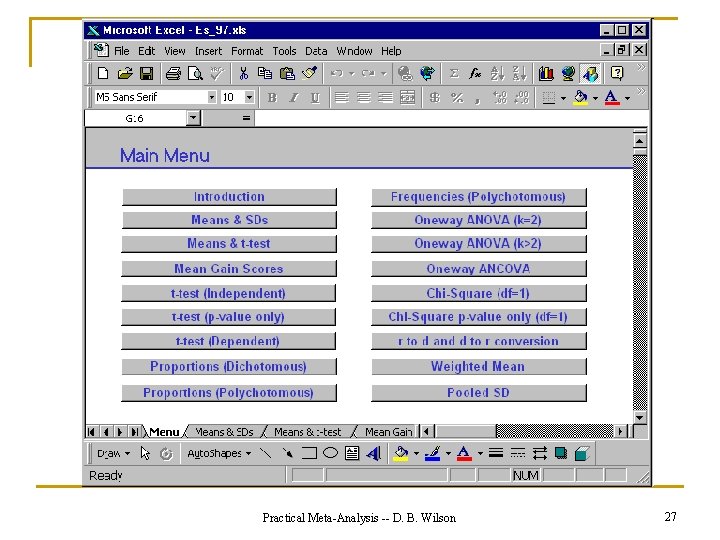Switch to the Mean Gain sheet tab
Screen dimensions: 720x540
pyautogui.click(x=388, y=432)
